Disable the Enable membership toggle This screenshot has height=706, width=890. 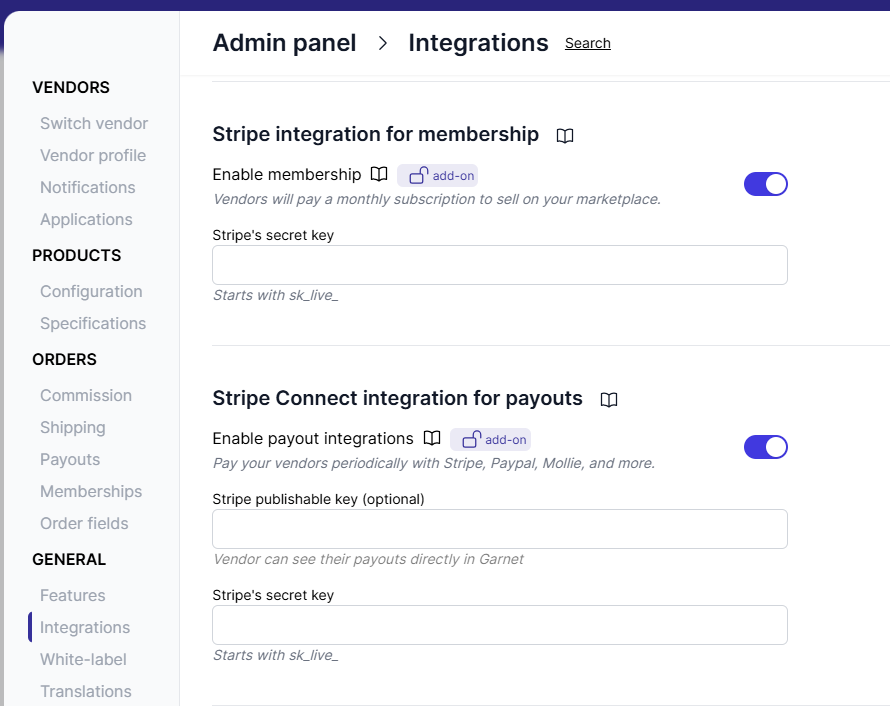click(766, 184)
